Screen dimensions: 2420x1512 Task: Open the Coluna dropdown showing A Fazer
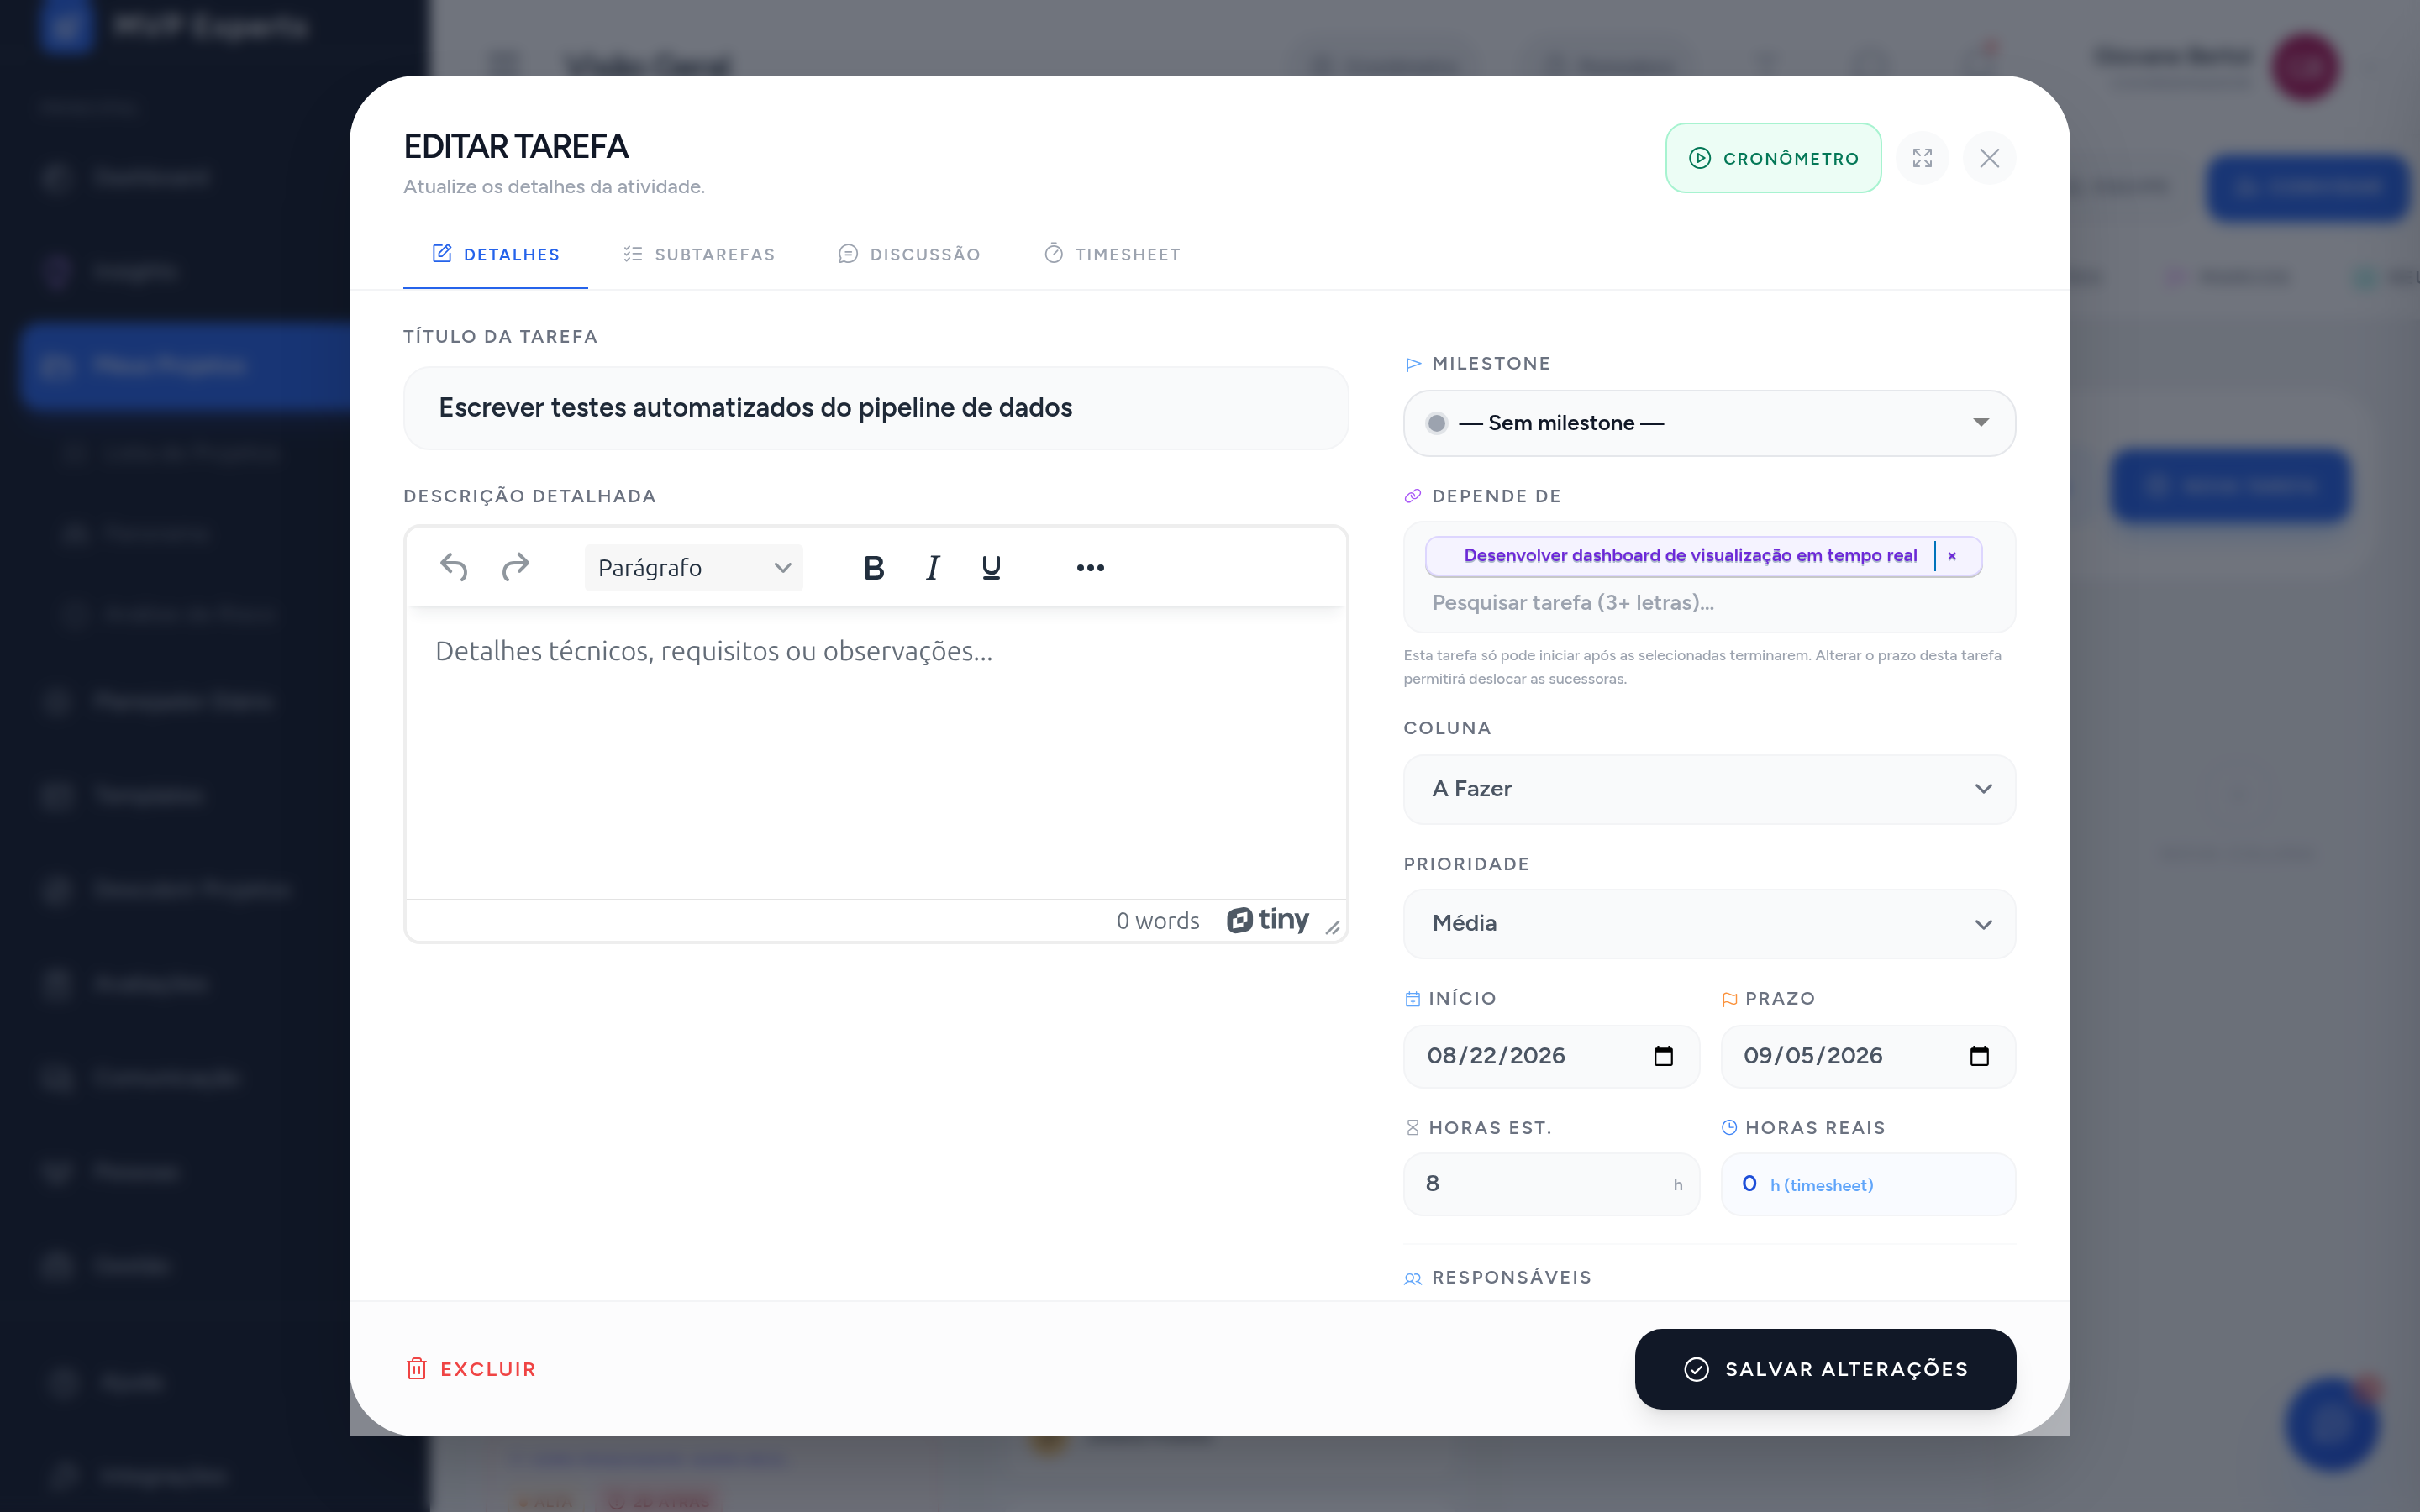pos(1709,789)
